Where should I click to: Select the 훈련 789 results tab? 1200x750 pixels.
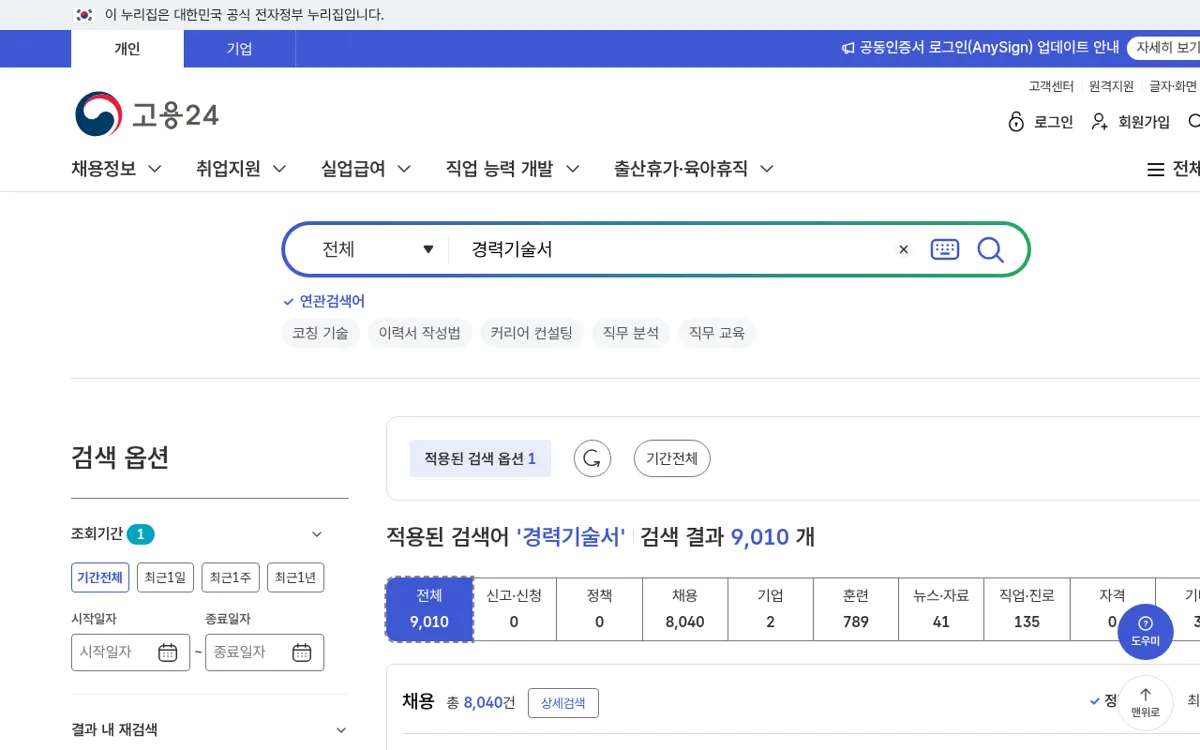click(856, 609)
